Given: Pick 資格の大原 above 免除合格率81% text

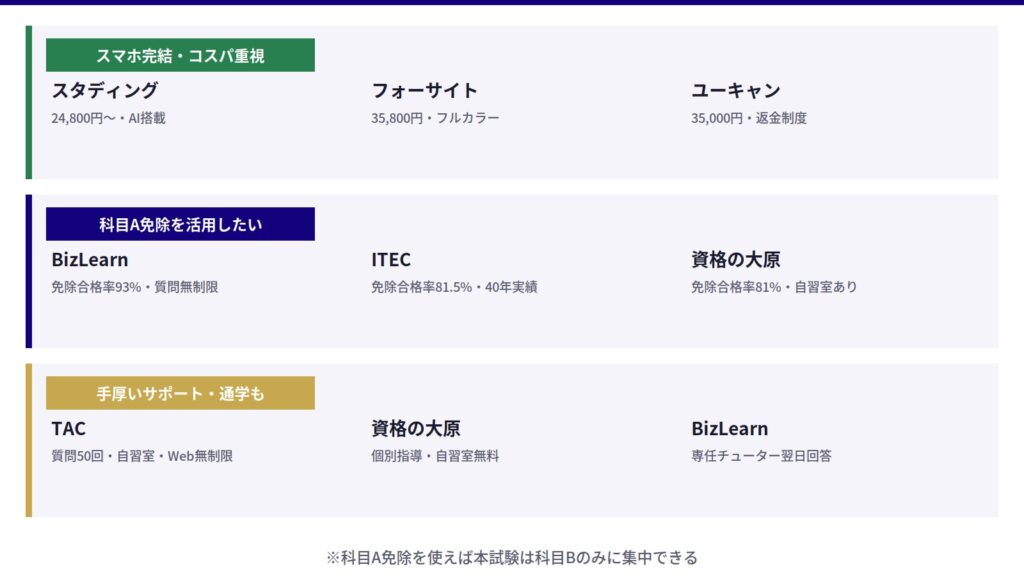Looking at the screenshot, I should tap(736, 260).
